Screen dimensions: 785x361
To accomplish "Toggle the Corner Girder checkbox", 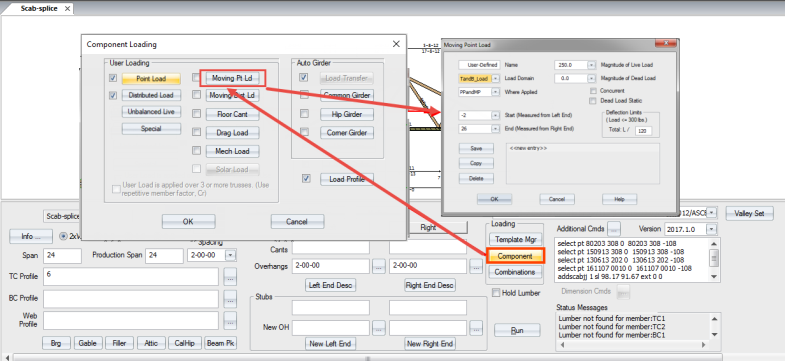I will coord(304,132).
